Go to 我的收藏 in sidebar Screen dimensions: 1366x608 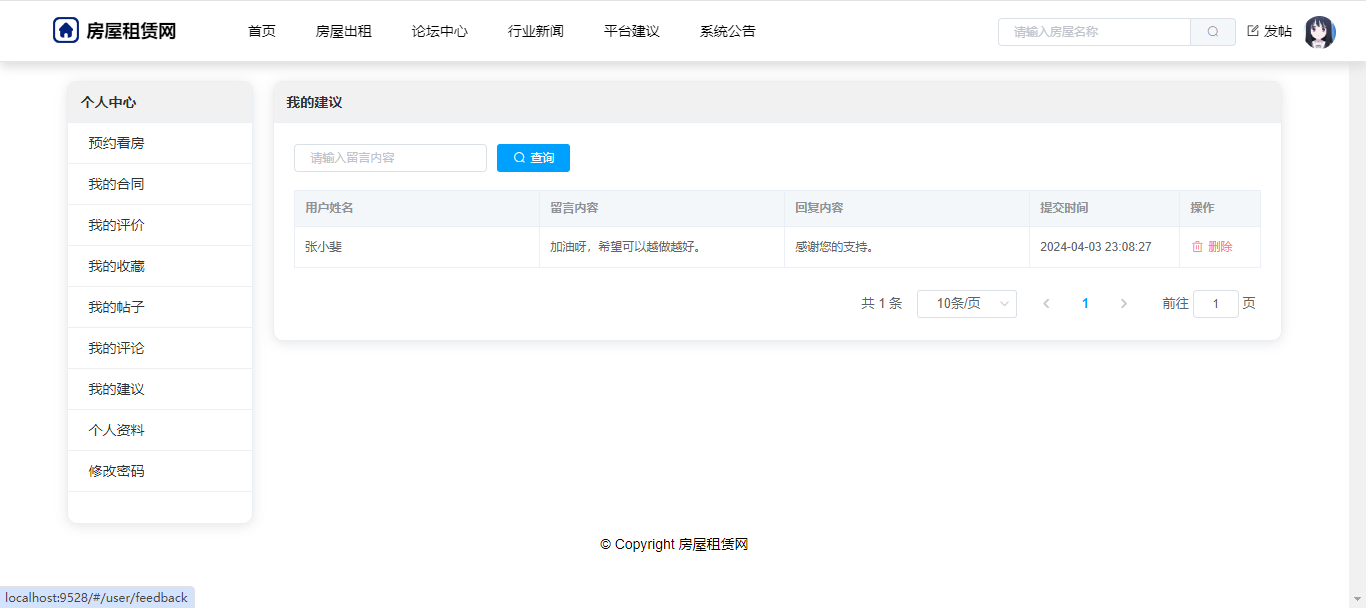pyautogui.click(x=116, y=266)
